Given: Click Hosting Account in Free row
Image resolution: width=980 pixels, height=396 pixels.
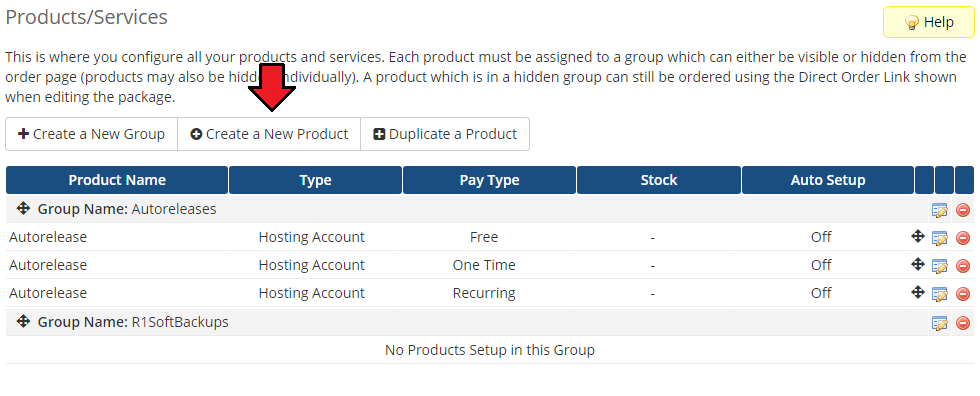Looking at the screenshot, I should click(311, 237).
